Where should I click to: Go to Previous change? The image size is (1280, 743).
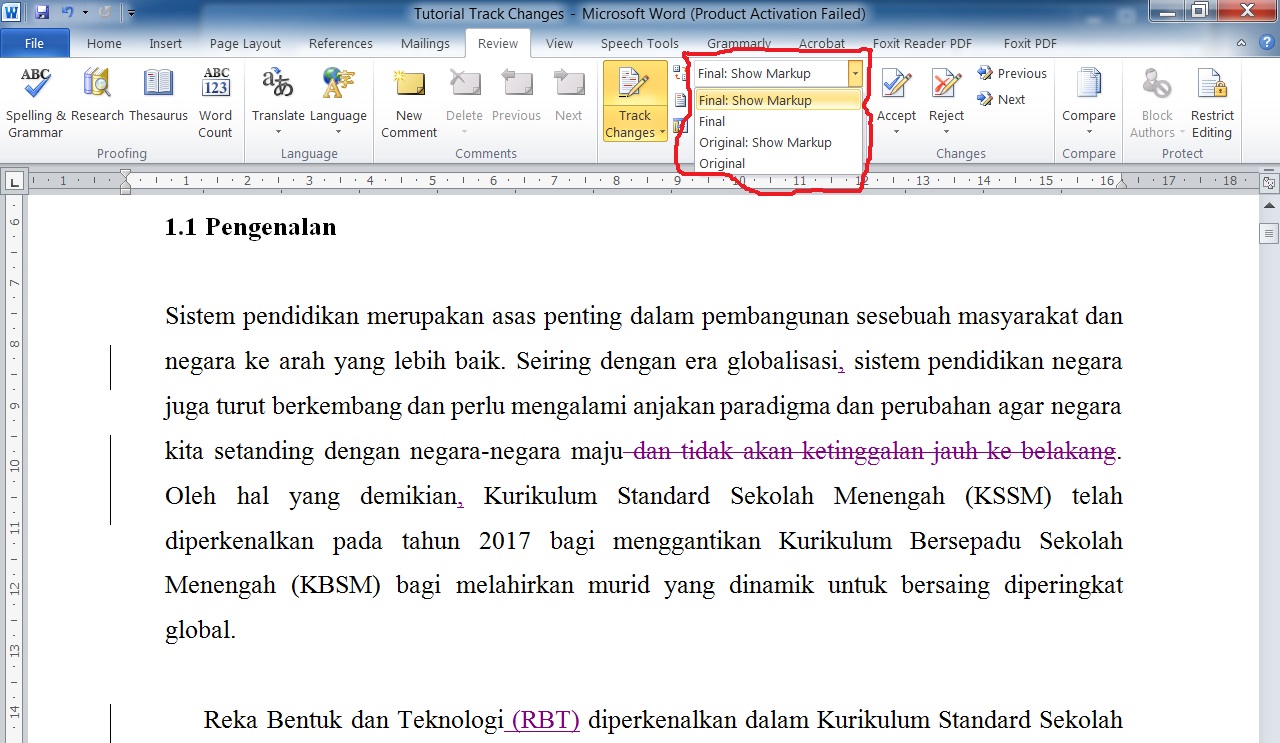1012,73
